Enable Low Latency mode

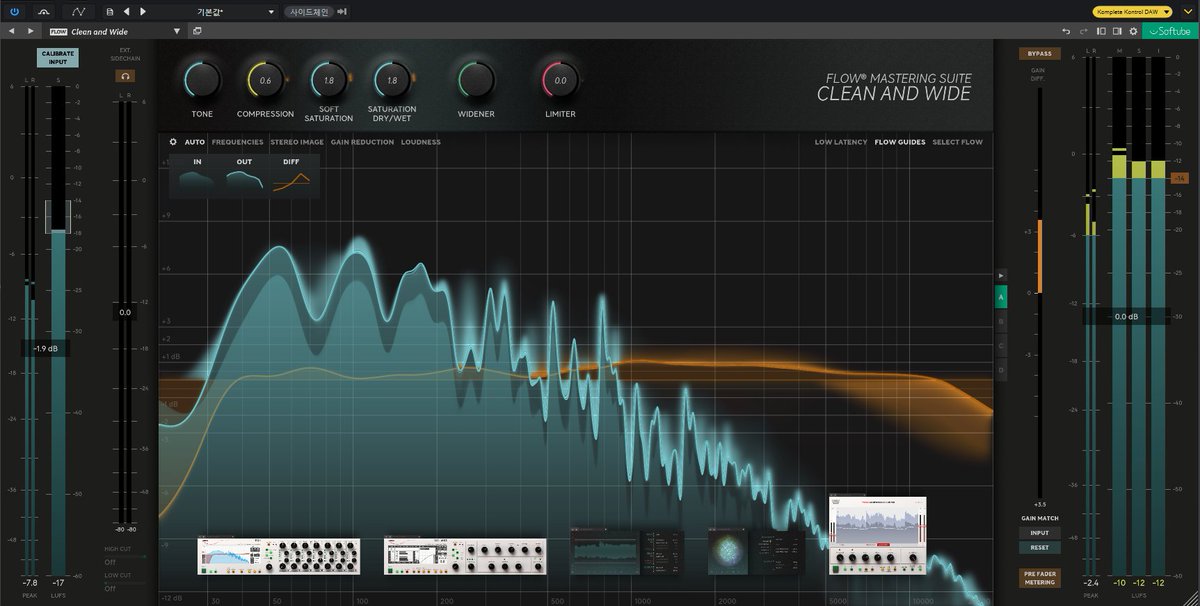841,142
